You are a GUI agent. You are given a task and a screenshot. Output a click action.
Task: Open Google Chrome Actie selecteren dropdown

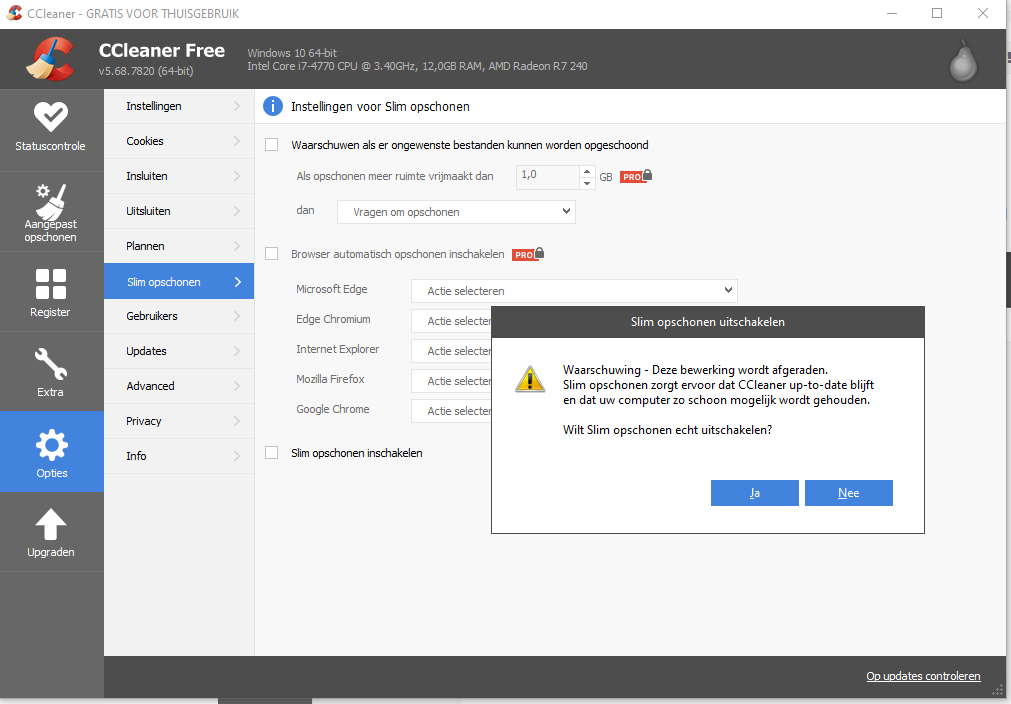[452, 411]
